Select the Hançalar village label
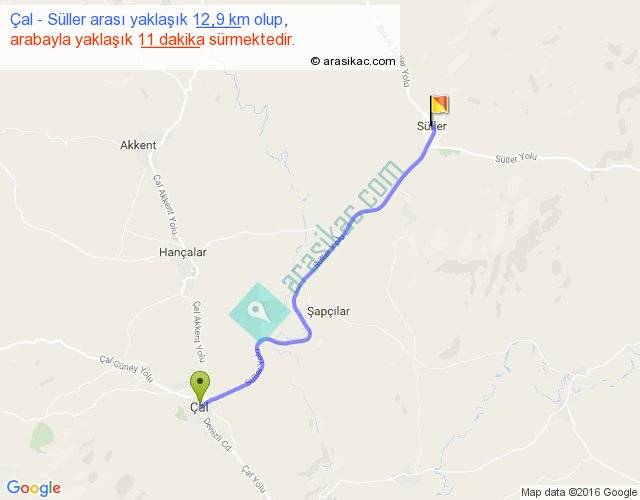The image size is (640, 500). pos(182,252)
